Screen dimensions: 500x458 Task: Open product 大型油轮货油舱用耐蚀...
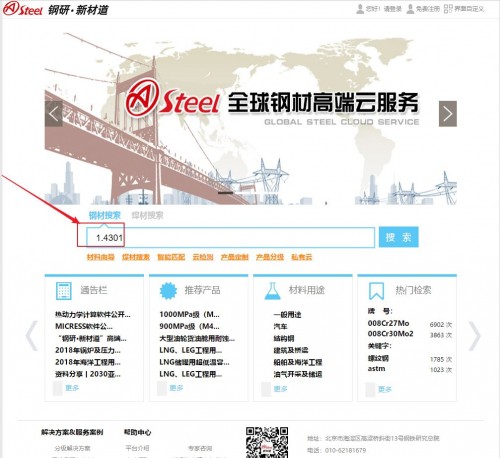(197, 338)
